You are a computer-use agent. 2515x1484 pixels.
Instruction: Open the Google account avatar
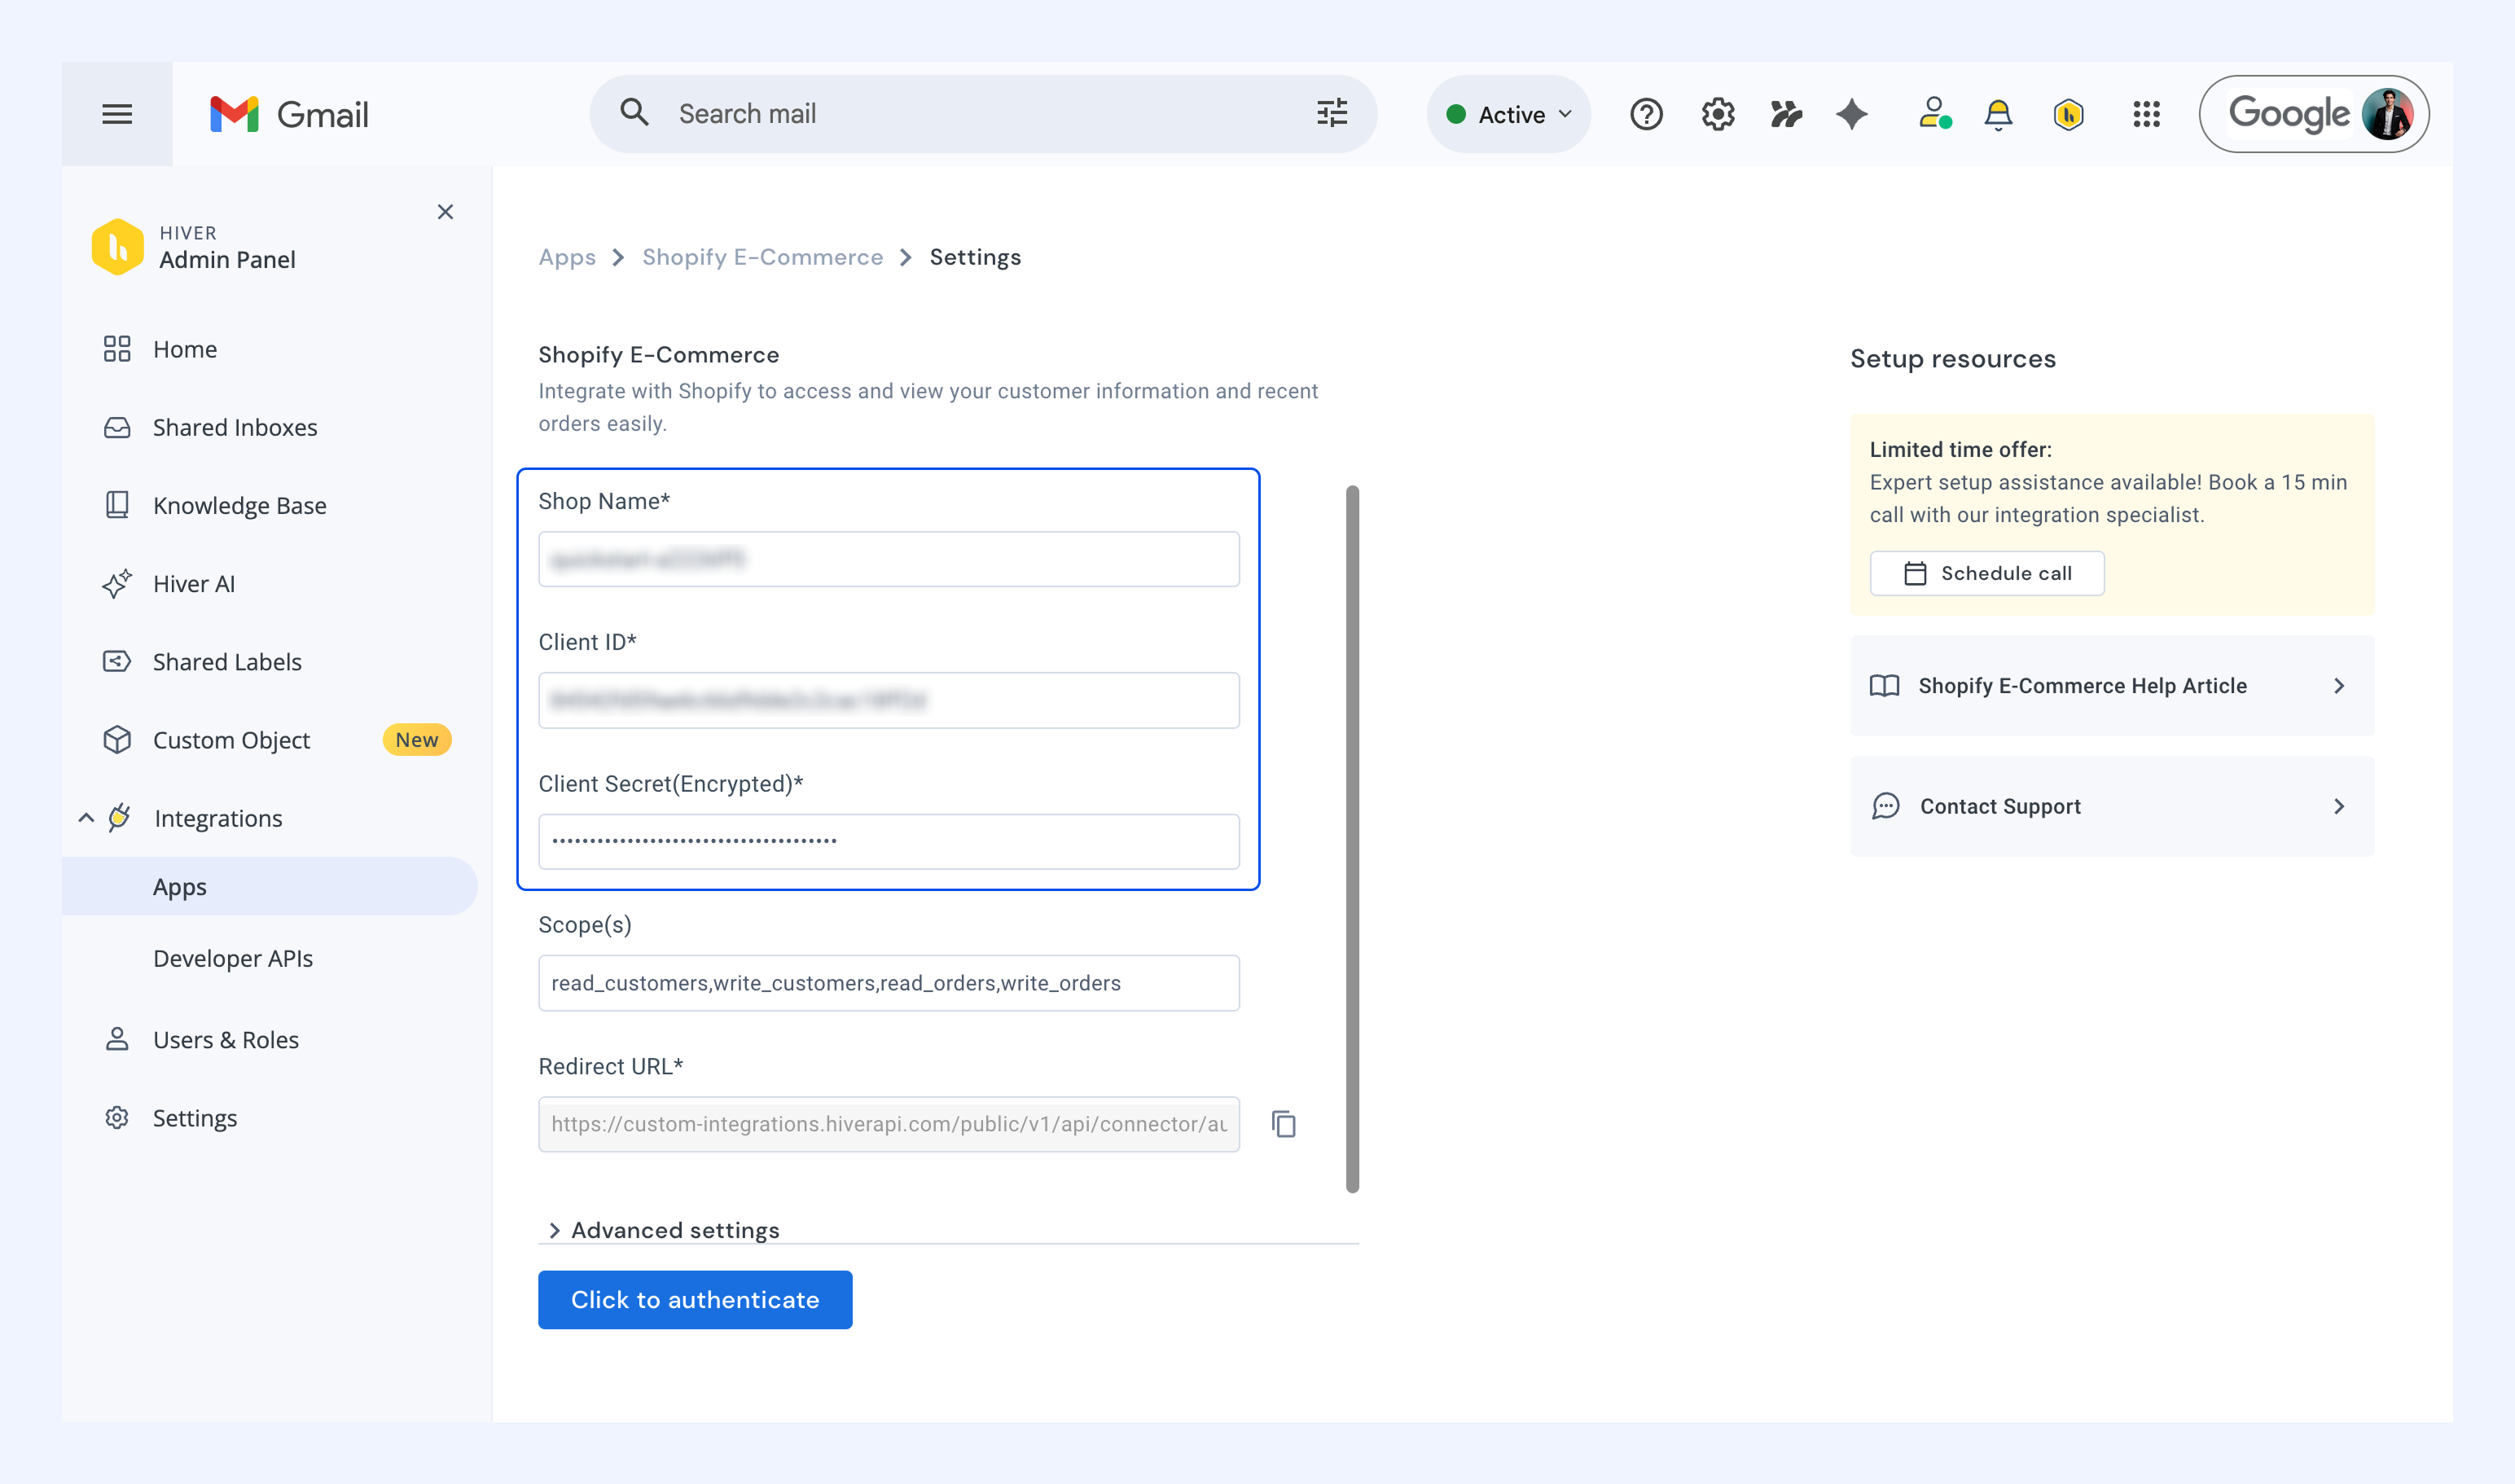2388,114
